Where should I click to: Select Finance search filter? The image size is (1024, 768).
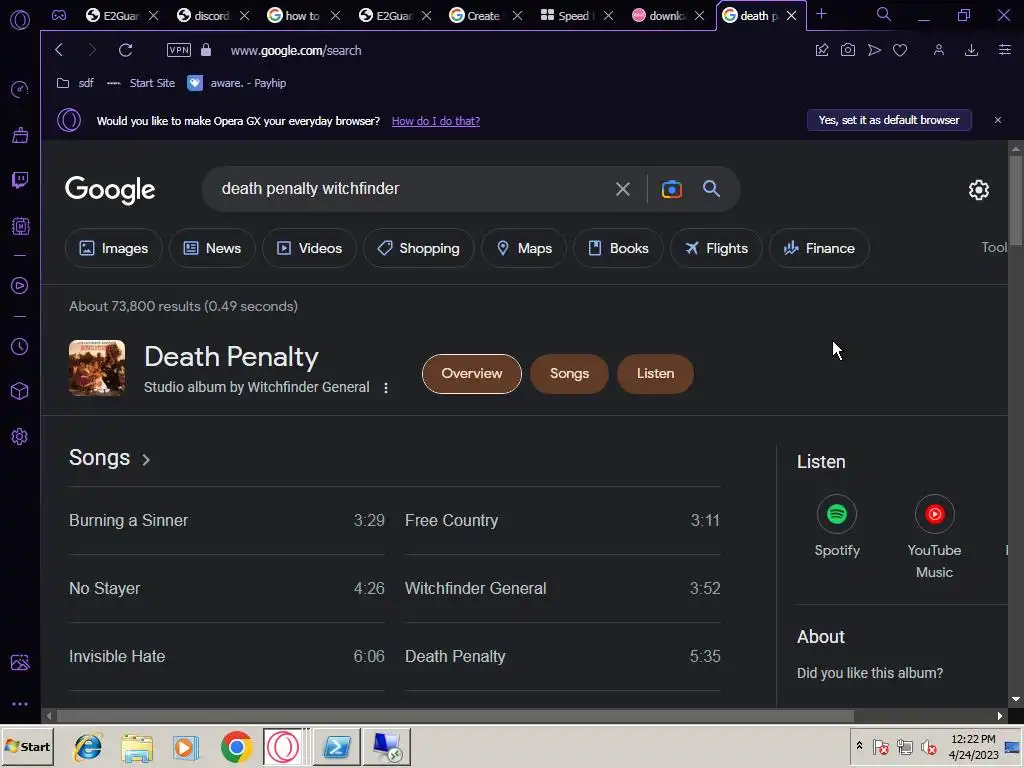(819, 248)
